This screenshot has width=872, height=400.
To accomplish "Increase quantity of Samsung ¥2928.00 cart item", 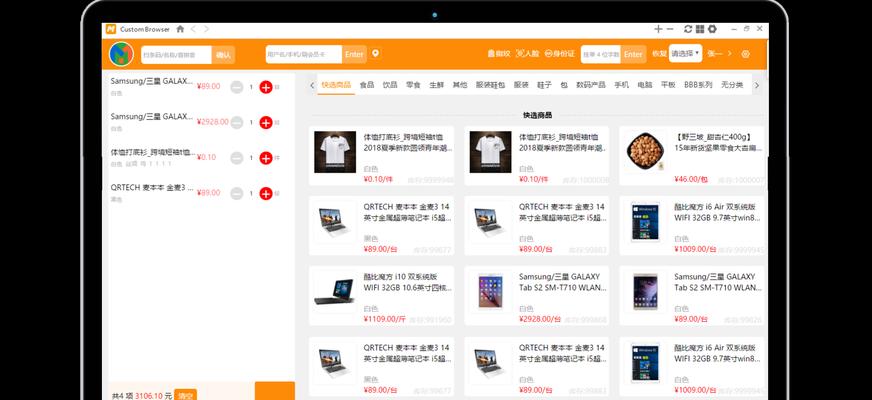I will pos(266,122).
